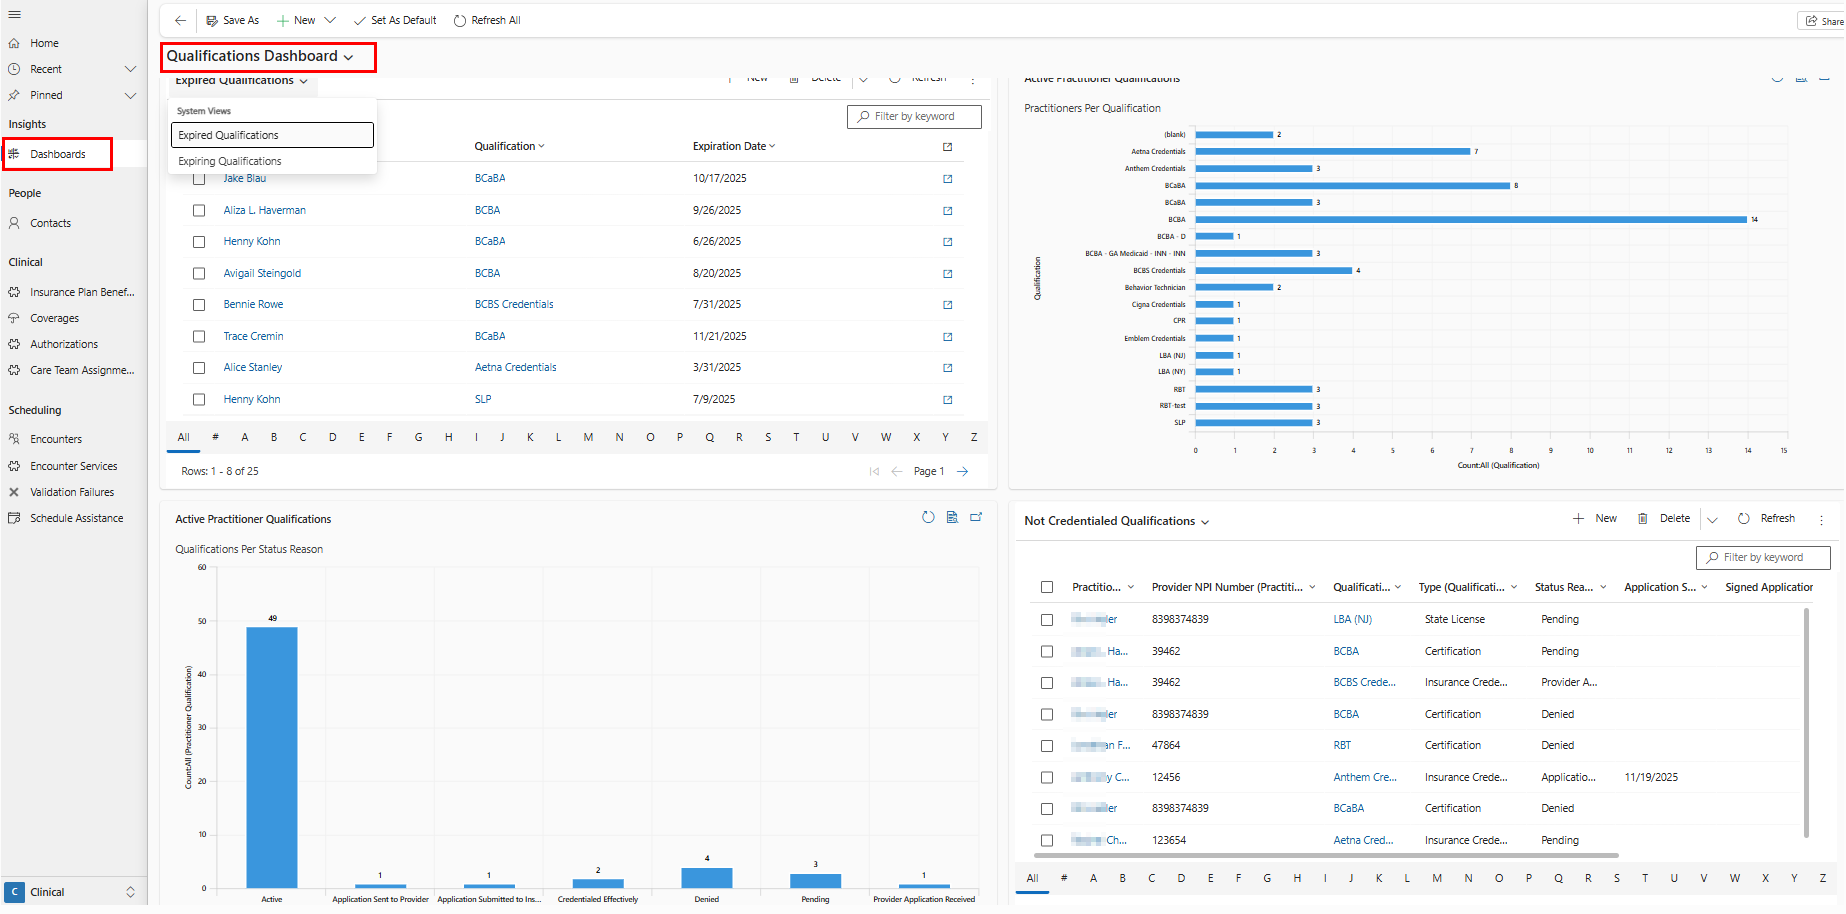Screen dimensions: 1846x914
Task: Click the Refresh All button
Action: [x=487, y=20]
